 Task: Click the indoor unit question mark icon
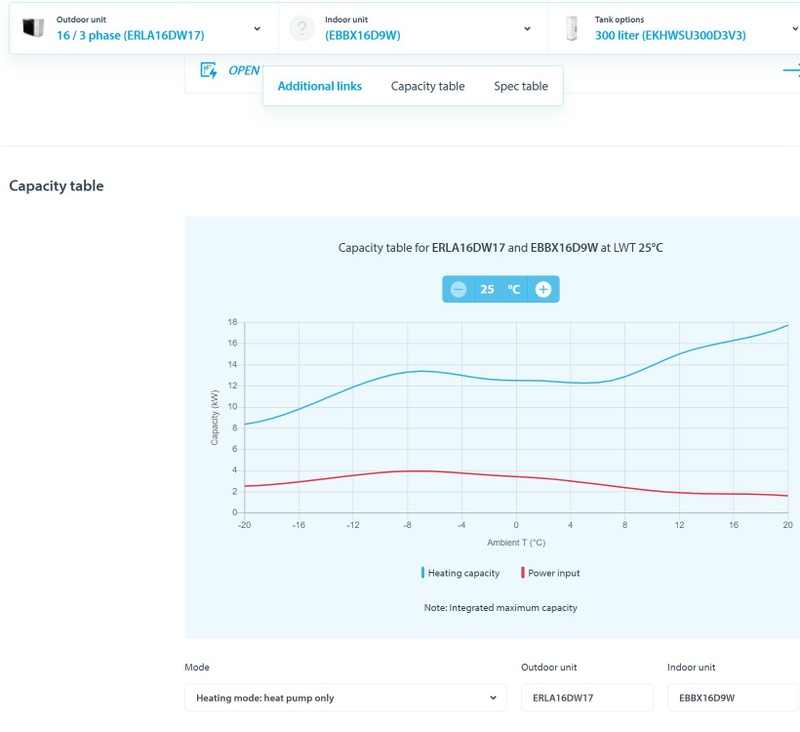(302, 28)
